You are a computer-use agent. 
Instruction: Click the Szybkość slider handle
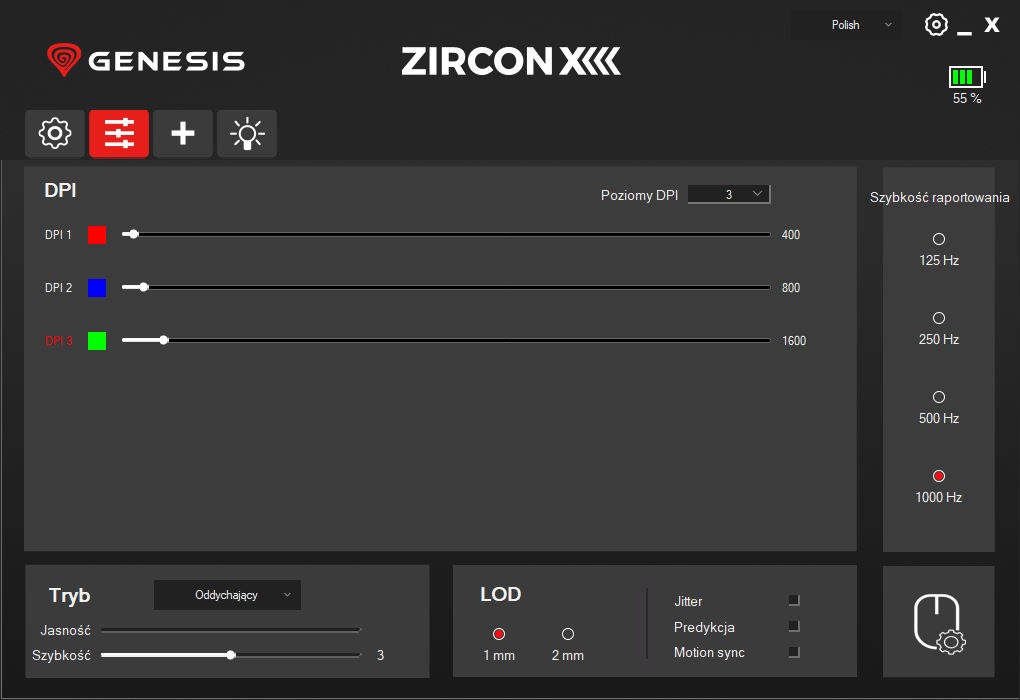point(231,655)
